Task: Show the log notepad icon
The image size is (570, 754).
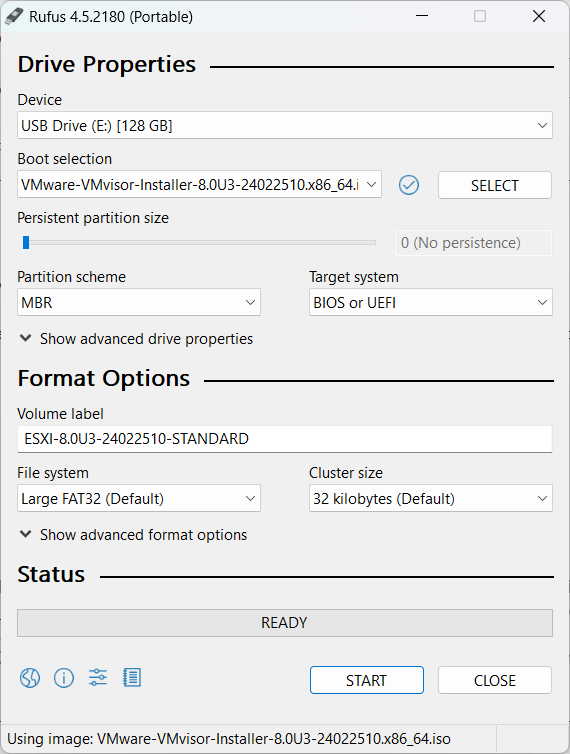Action: click(132, 678)
